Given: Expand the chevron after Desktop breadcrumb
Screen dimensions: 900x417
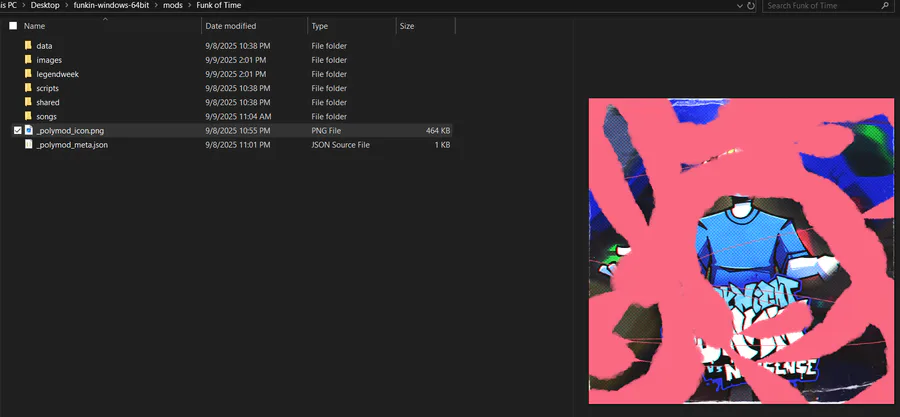Looking at the screenshot, I should (67, 6).
